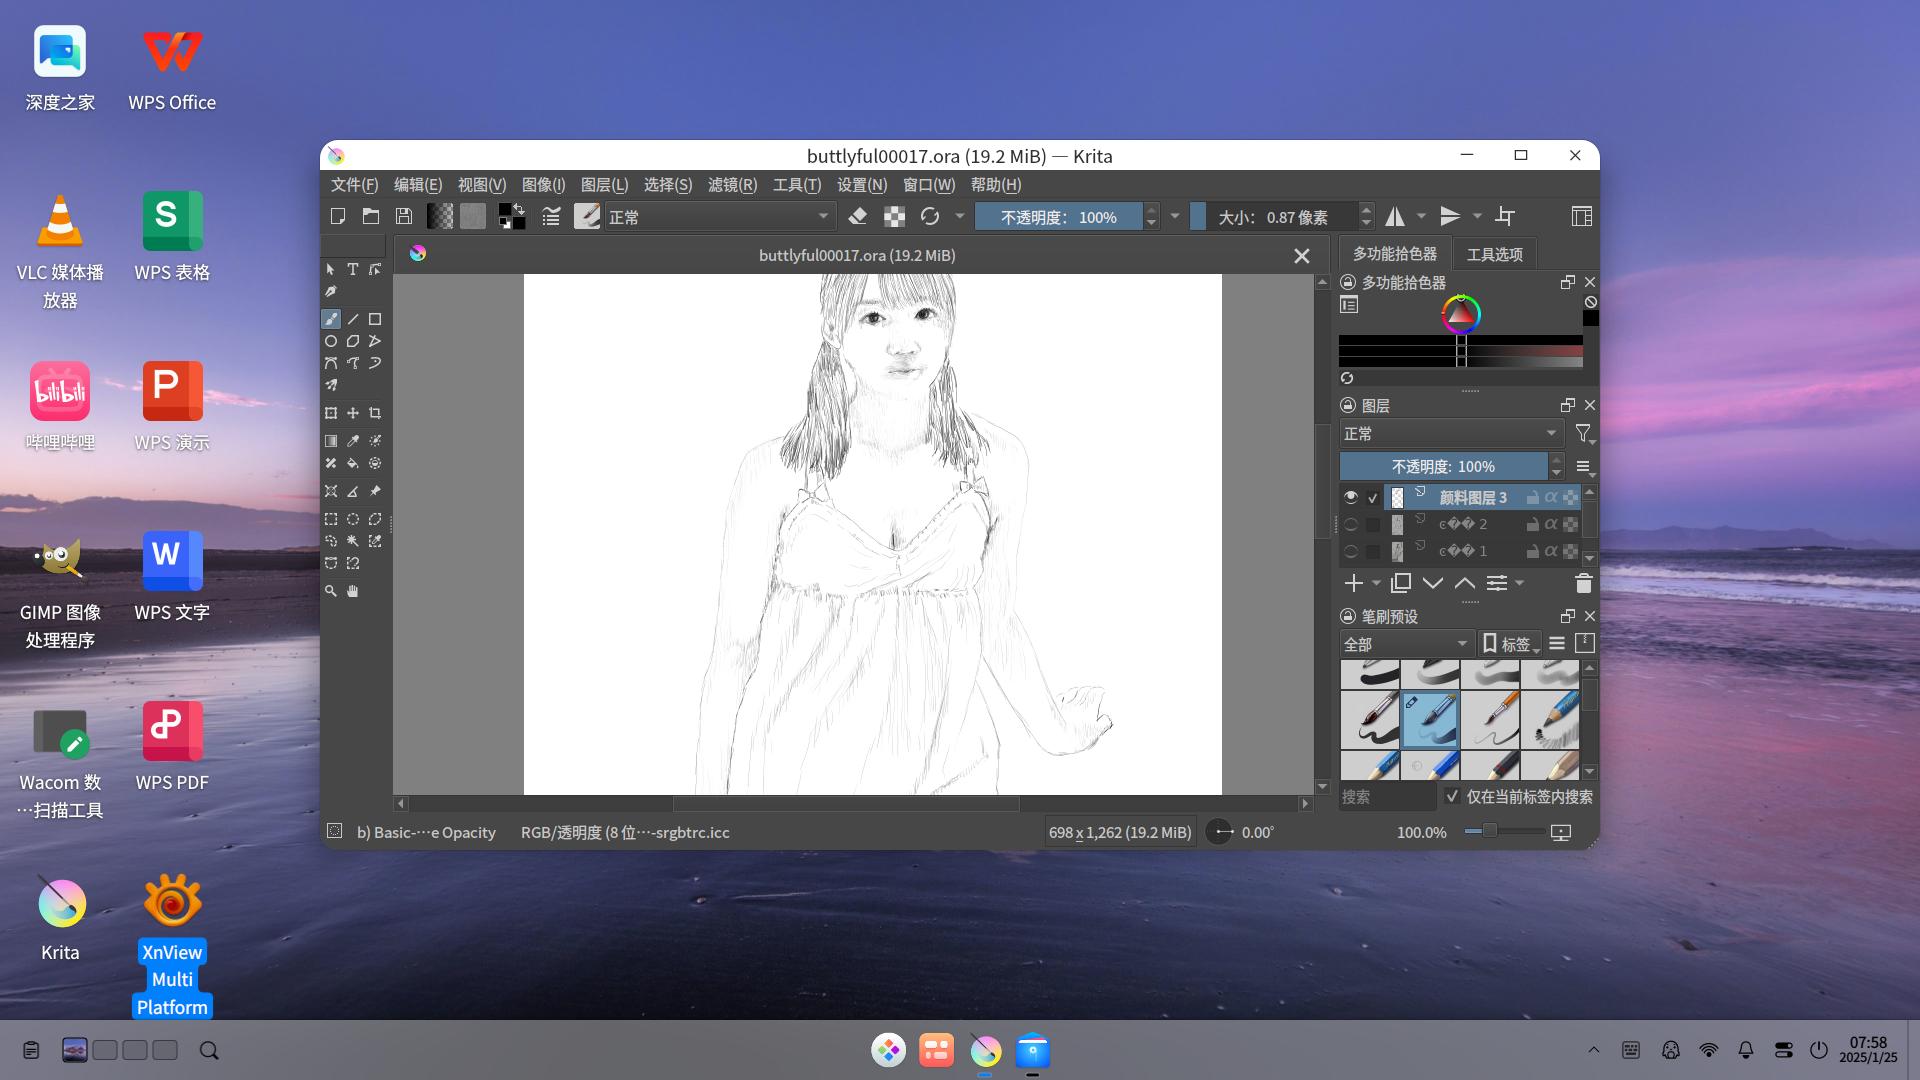Screen dimensions: 1920x1080
Task: Toggle alpha lock on 颜料图层 3
Action: pos(1550,497)
